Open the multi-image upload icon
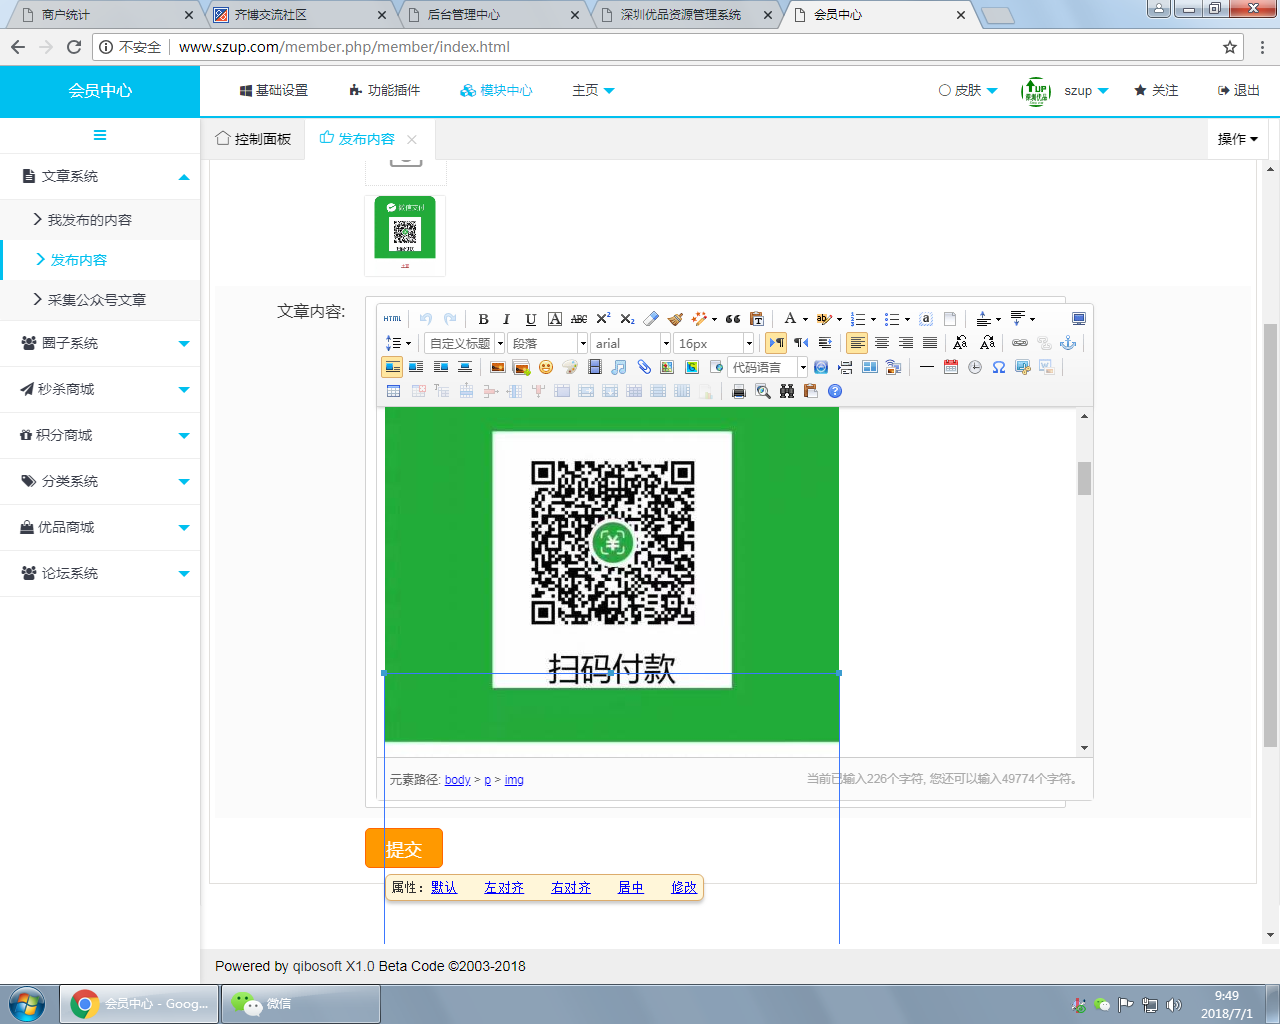 point(521,367)
